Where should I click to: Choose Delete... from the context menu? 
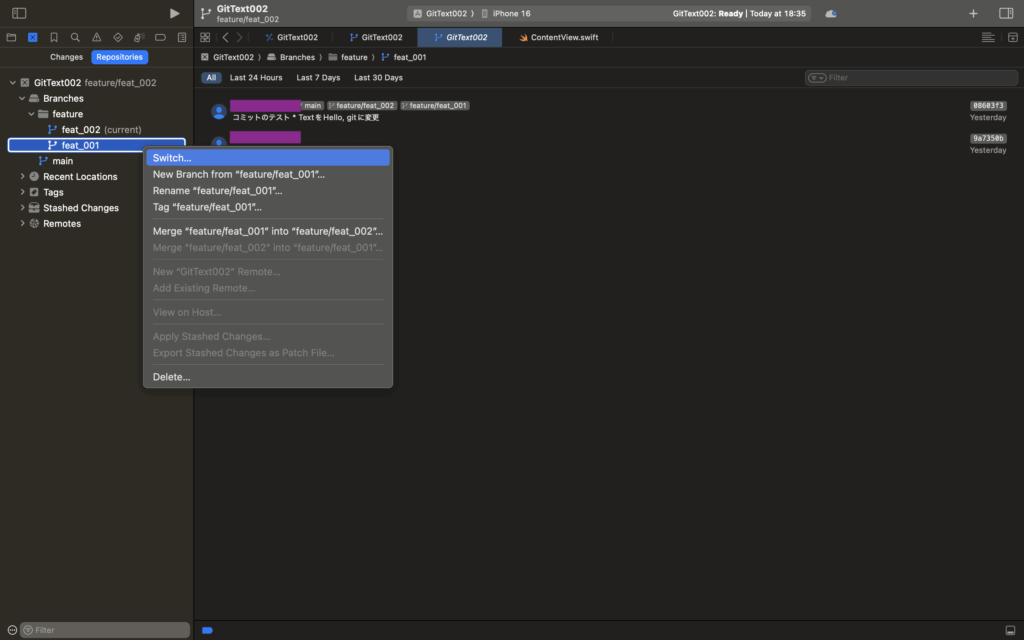point(268,377)
